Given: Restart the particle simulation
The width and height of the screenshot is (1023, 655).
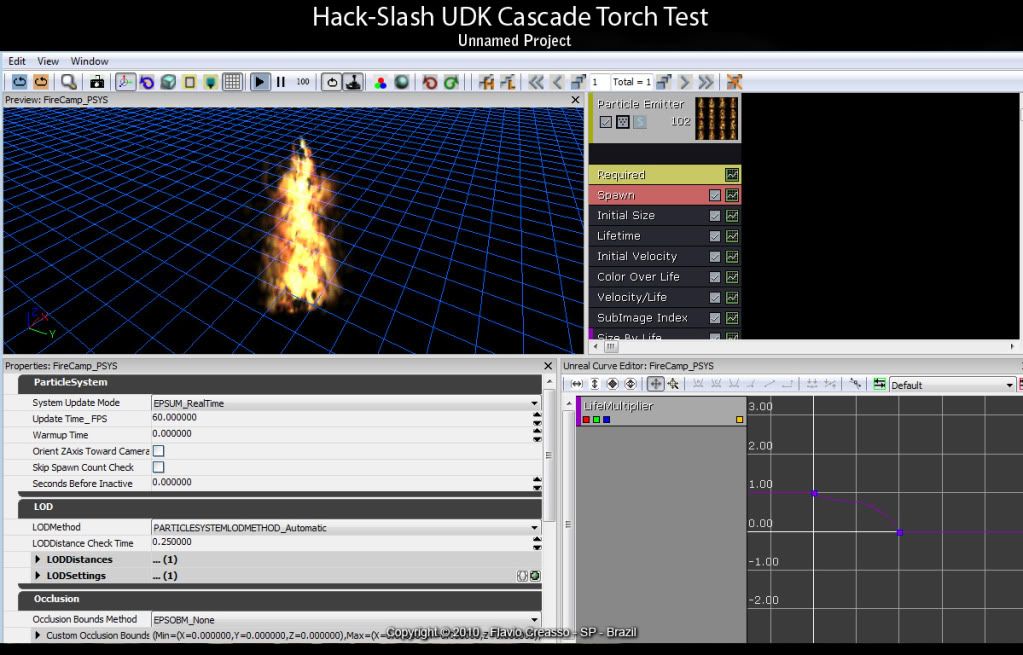Looking at the screenshot, I should 331,82.
